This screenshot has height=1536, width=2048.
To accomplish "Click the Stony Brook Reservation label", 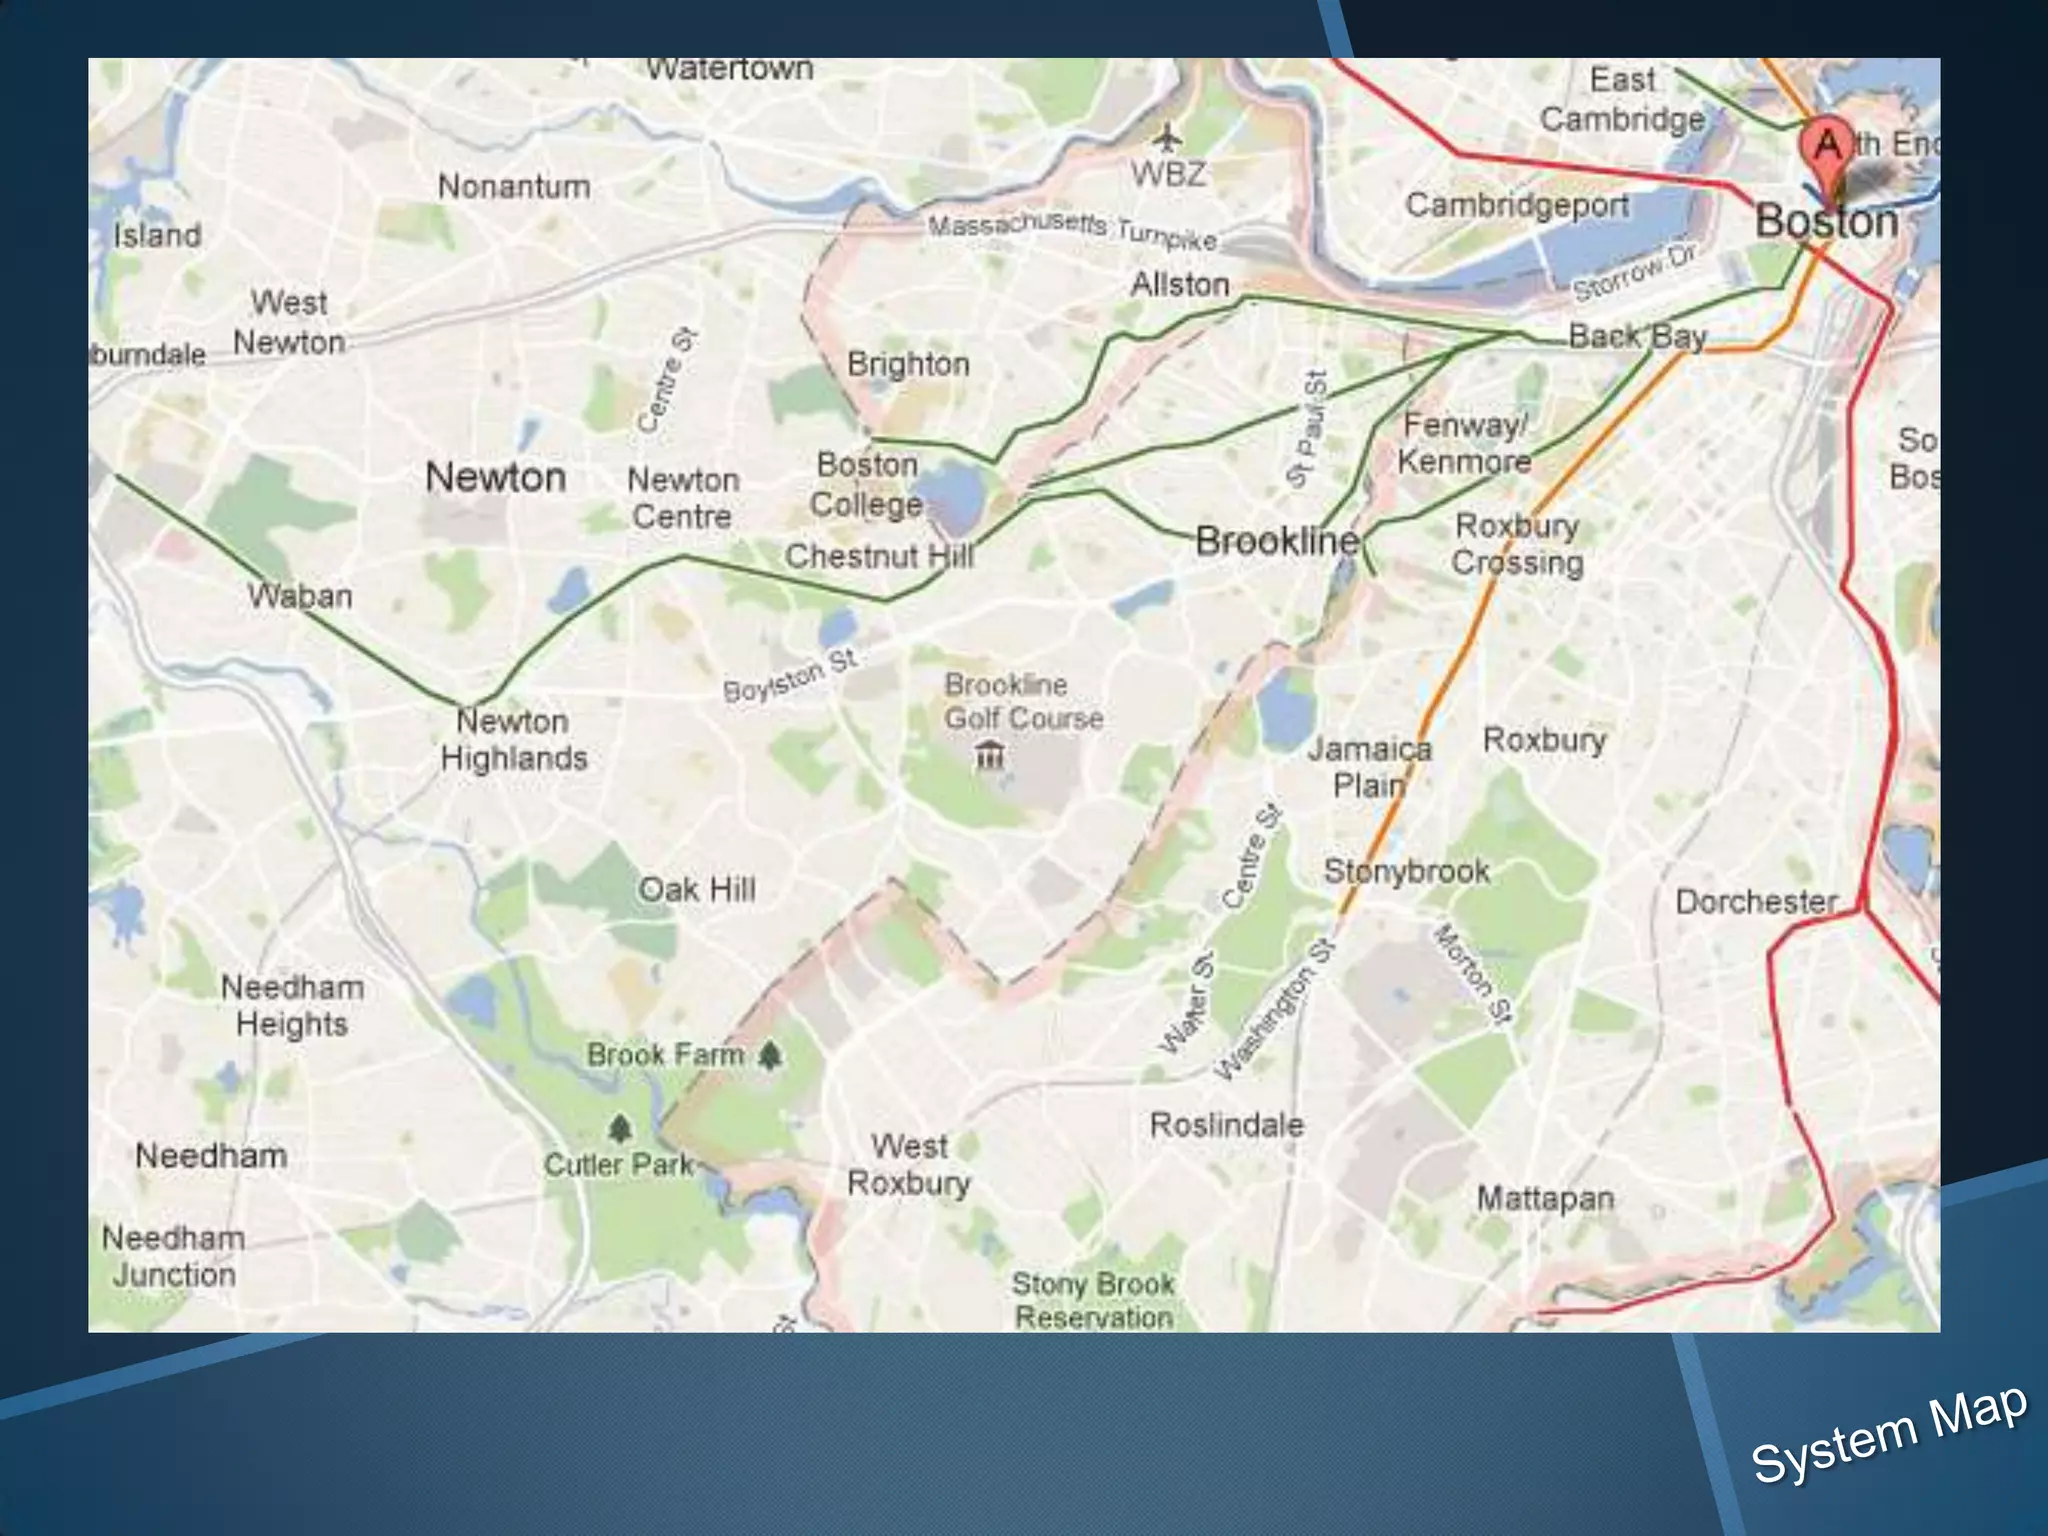I will click(1093, 1300).
